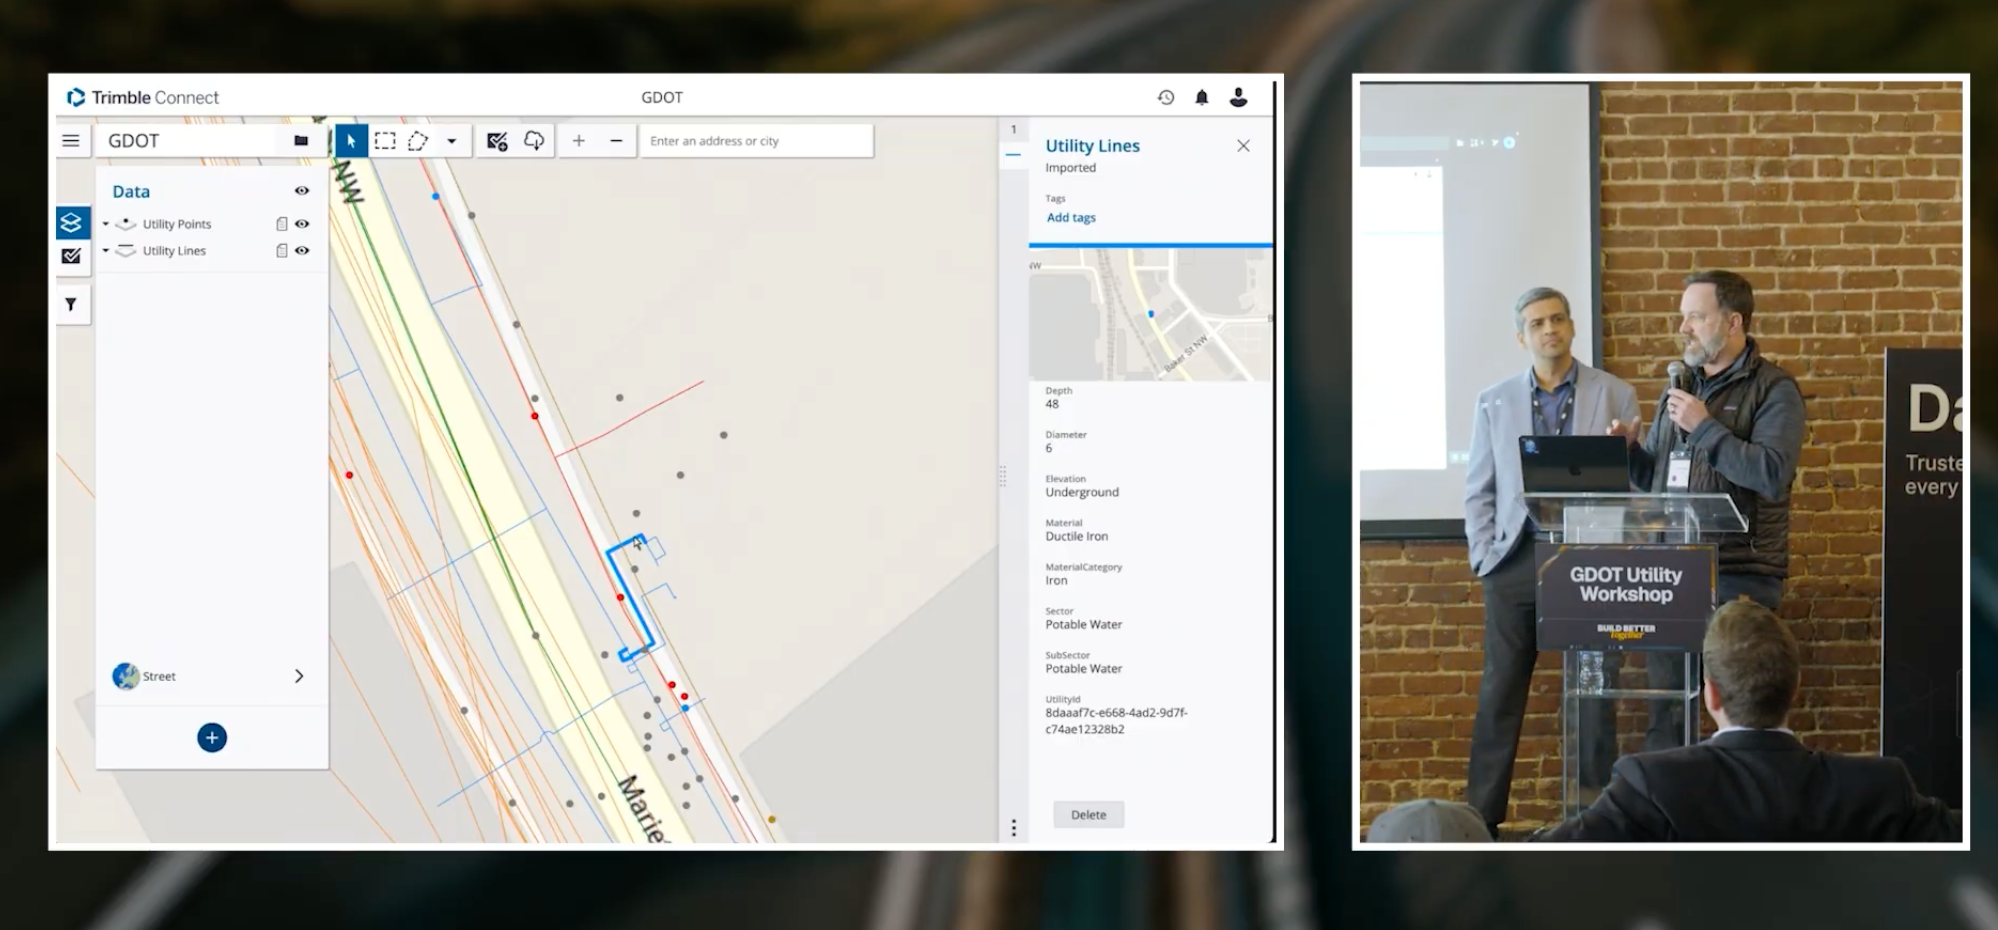This screenshot has width=1998, height=930.
Task: Focus the address or city search field
Action: pyautogui.click(x=756, y=141)
